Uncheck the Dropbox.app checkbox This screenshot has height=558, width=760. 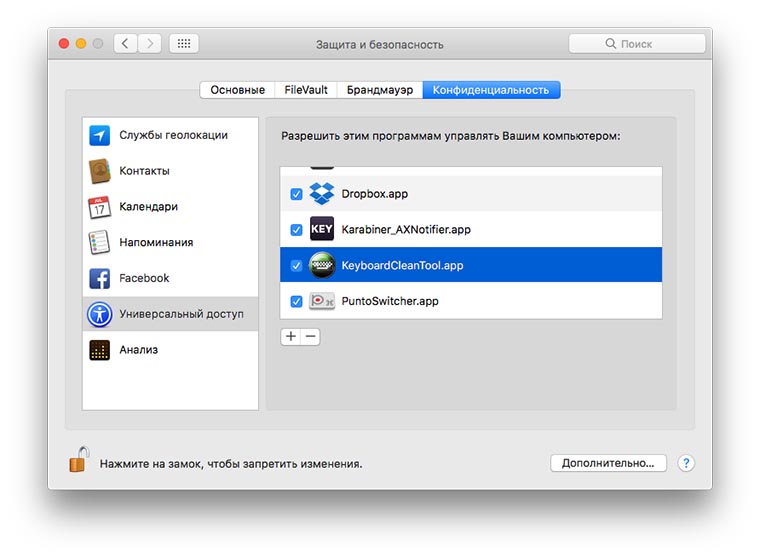[296, 194]
